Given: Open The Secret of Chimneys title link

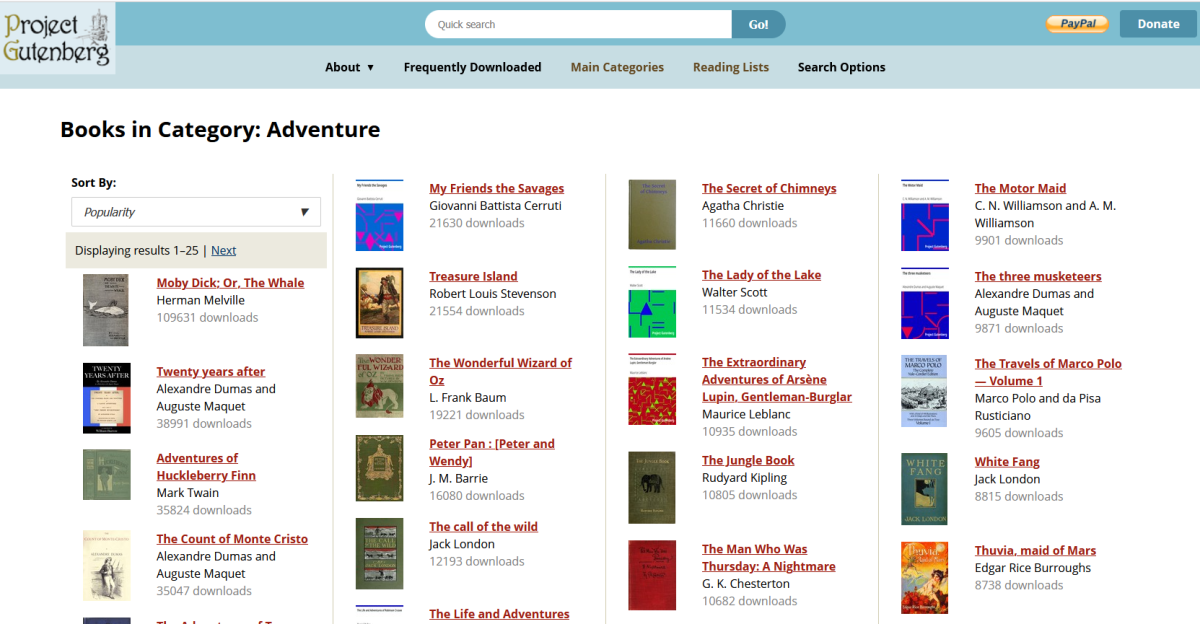Looking at the screenshot, I should tap(769, 188).
